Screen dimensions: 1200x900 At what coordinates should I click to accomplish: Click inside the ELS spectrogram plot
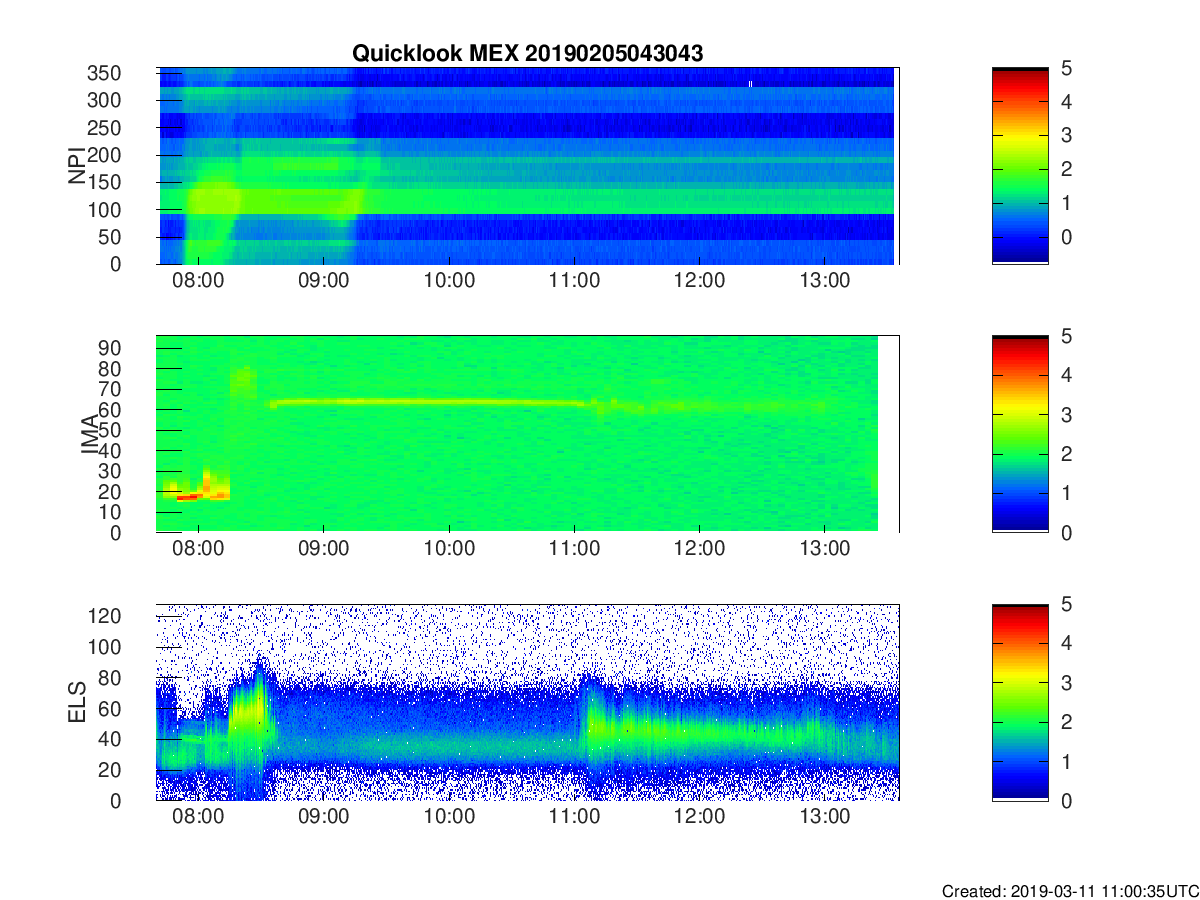[x=527, y=702]
